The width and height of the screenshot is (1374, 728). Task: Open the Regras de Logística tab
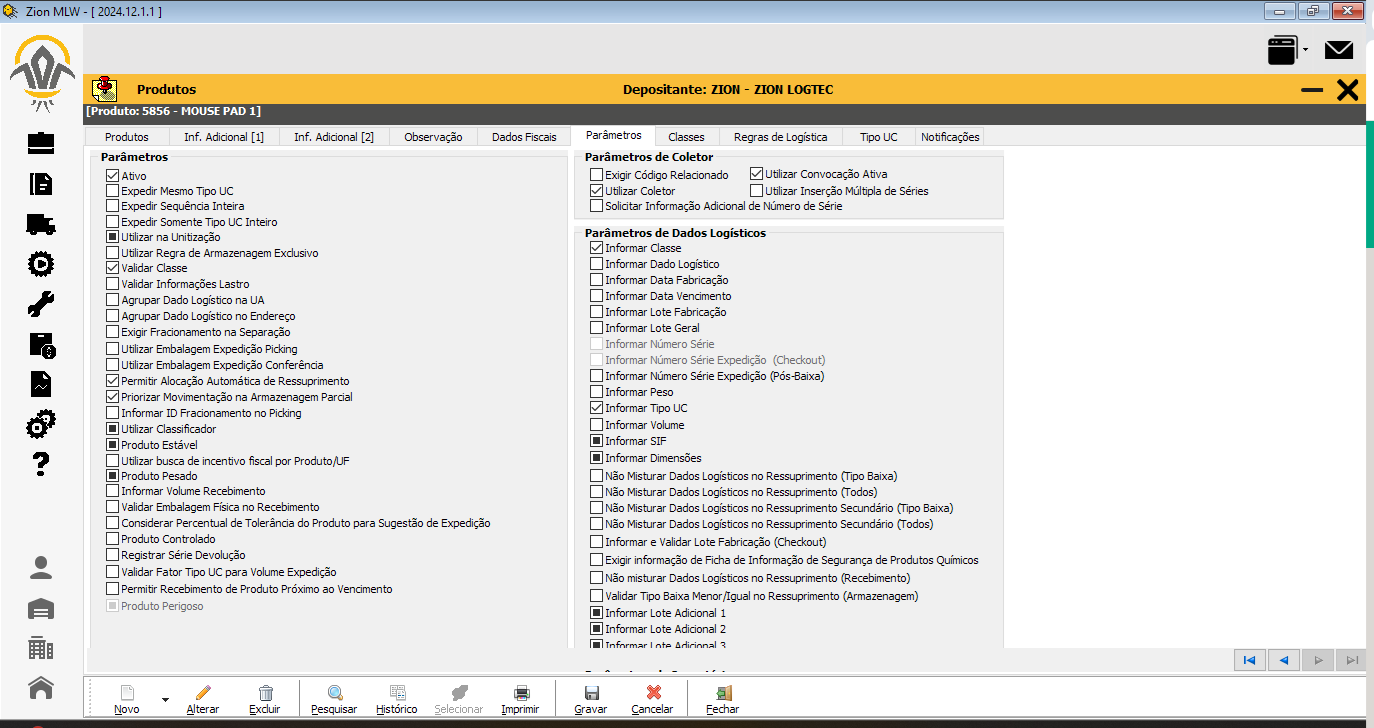tap(780, 137)
